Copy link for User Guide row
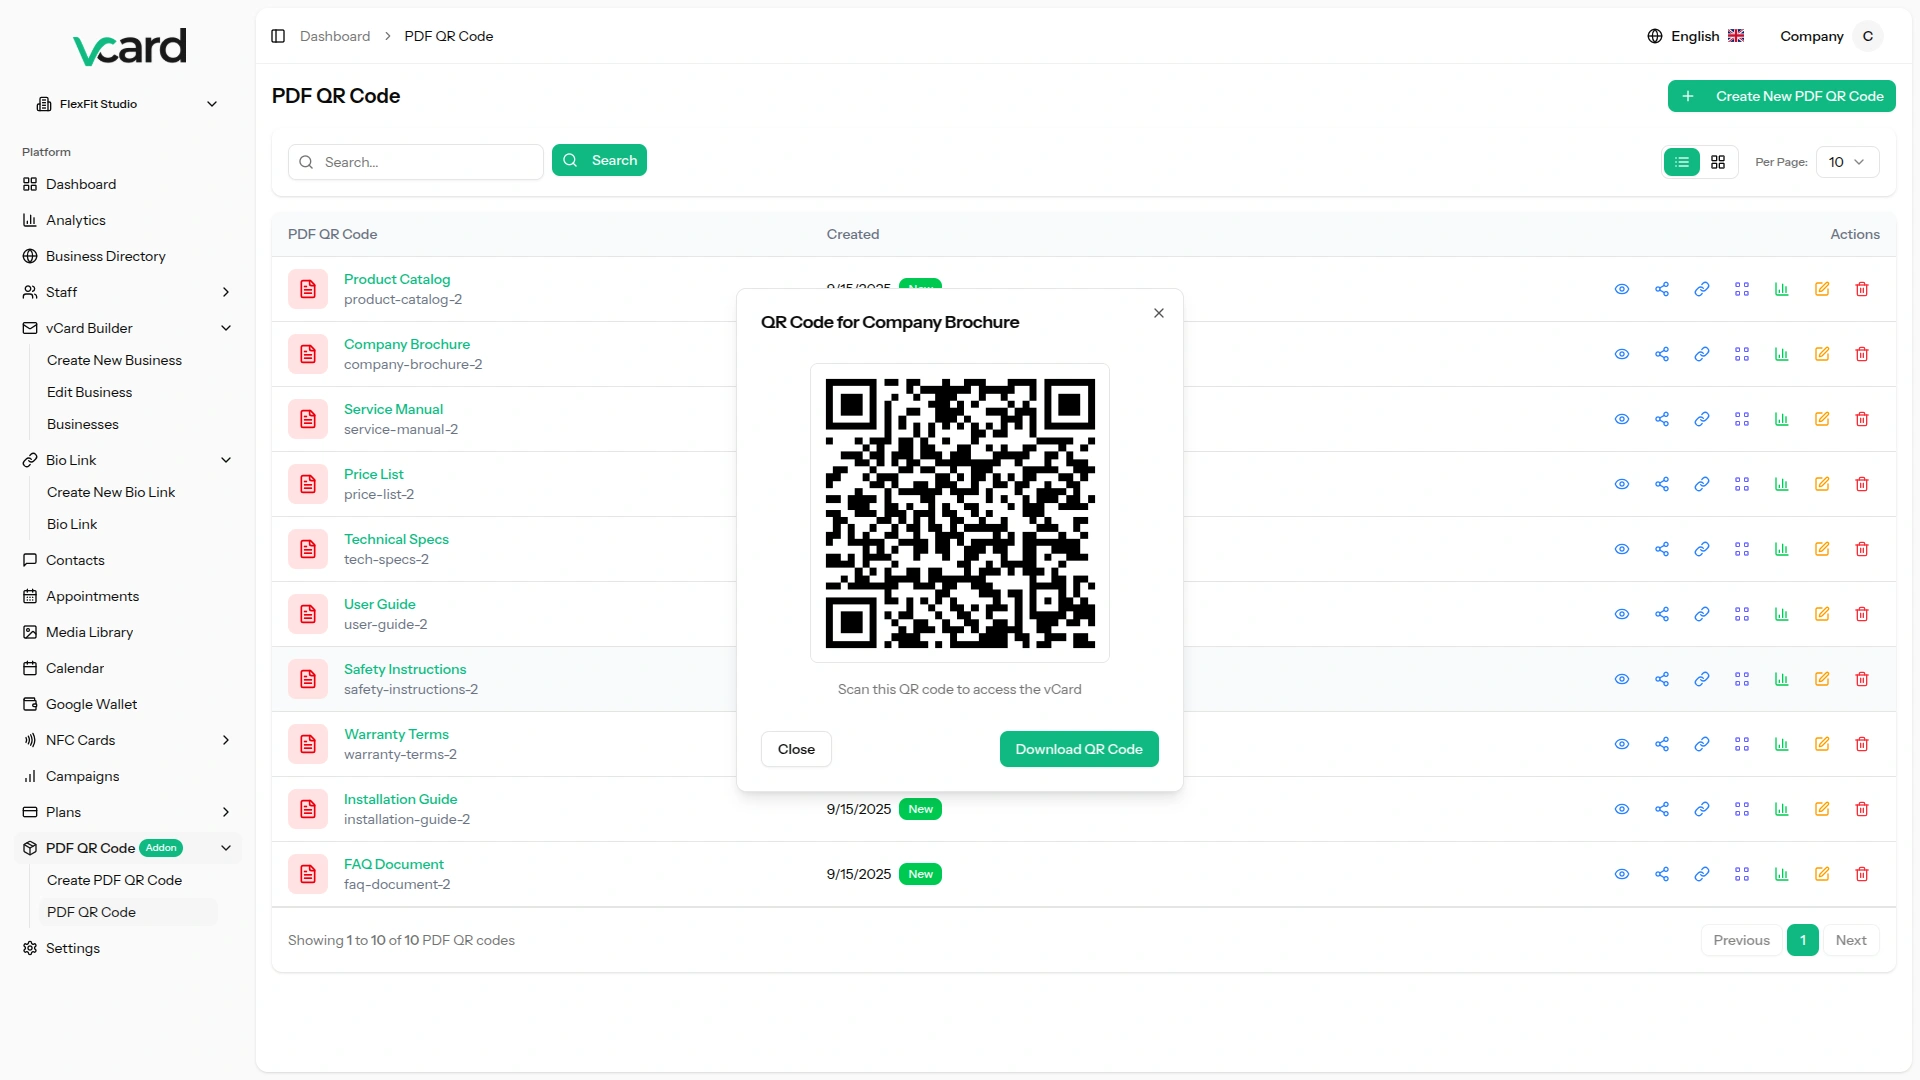The width and height of the screenshot is (1920, 1080). tap(1702, 614)
